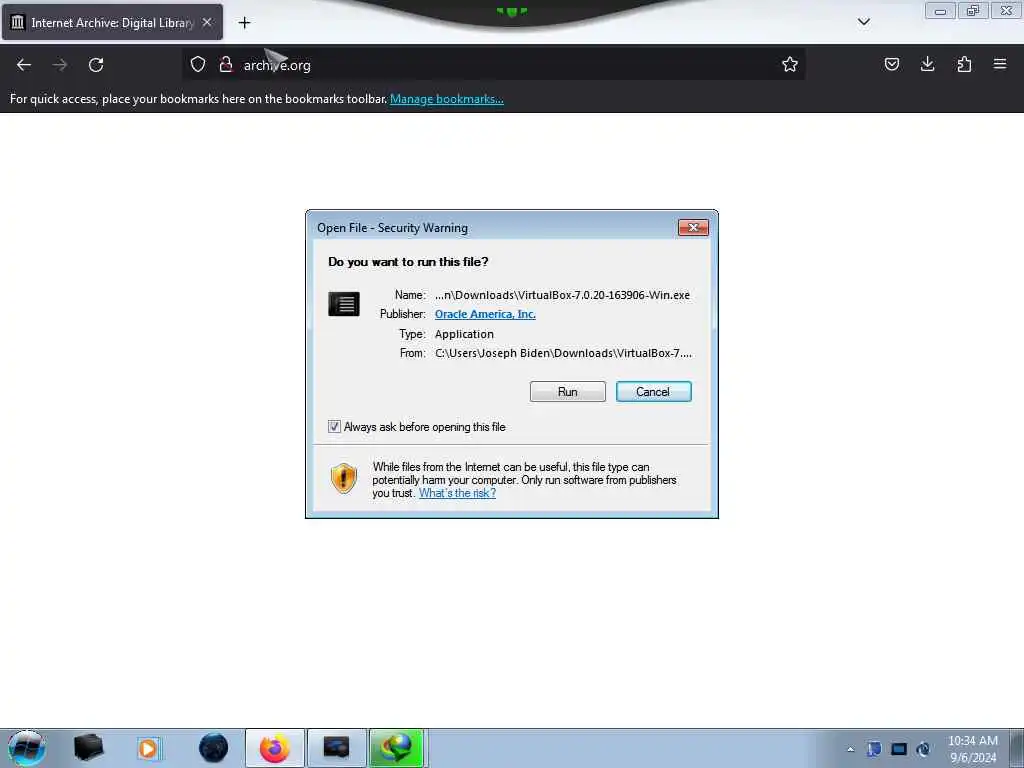Select the Internet Archive: Digital Library tab
Viewport: 1024px width, 768px height.
click(x=112, y=22)
